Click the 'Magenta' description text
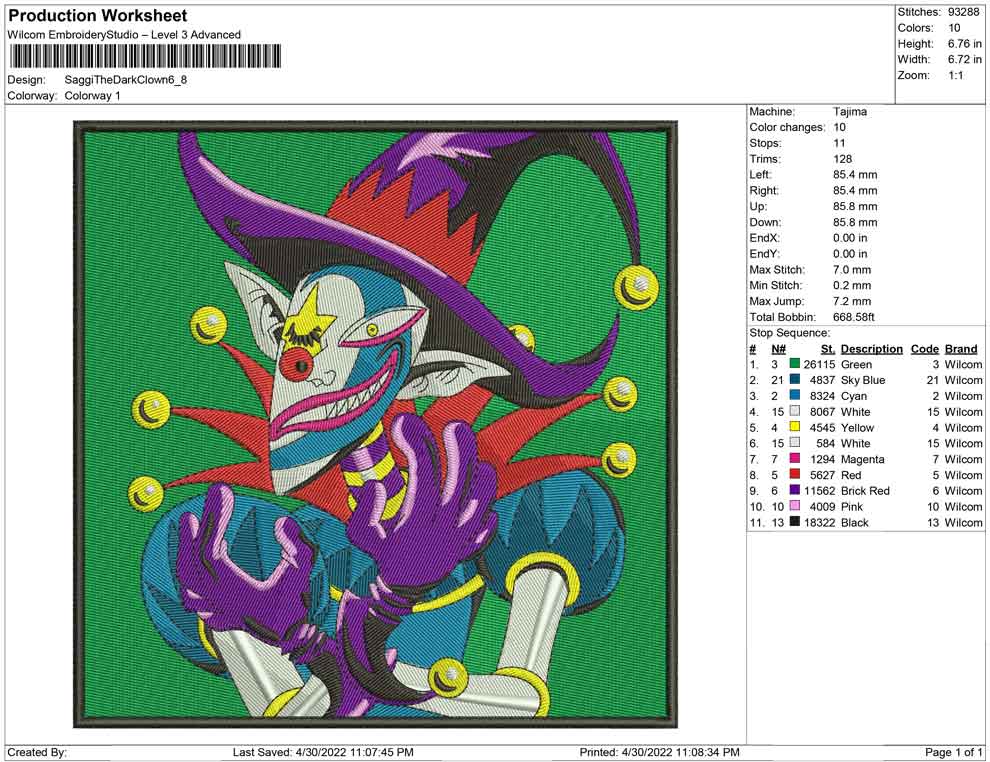 click(862, 459)
